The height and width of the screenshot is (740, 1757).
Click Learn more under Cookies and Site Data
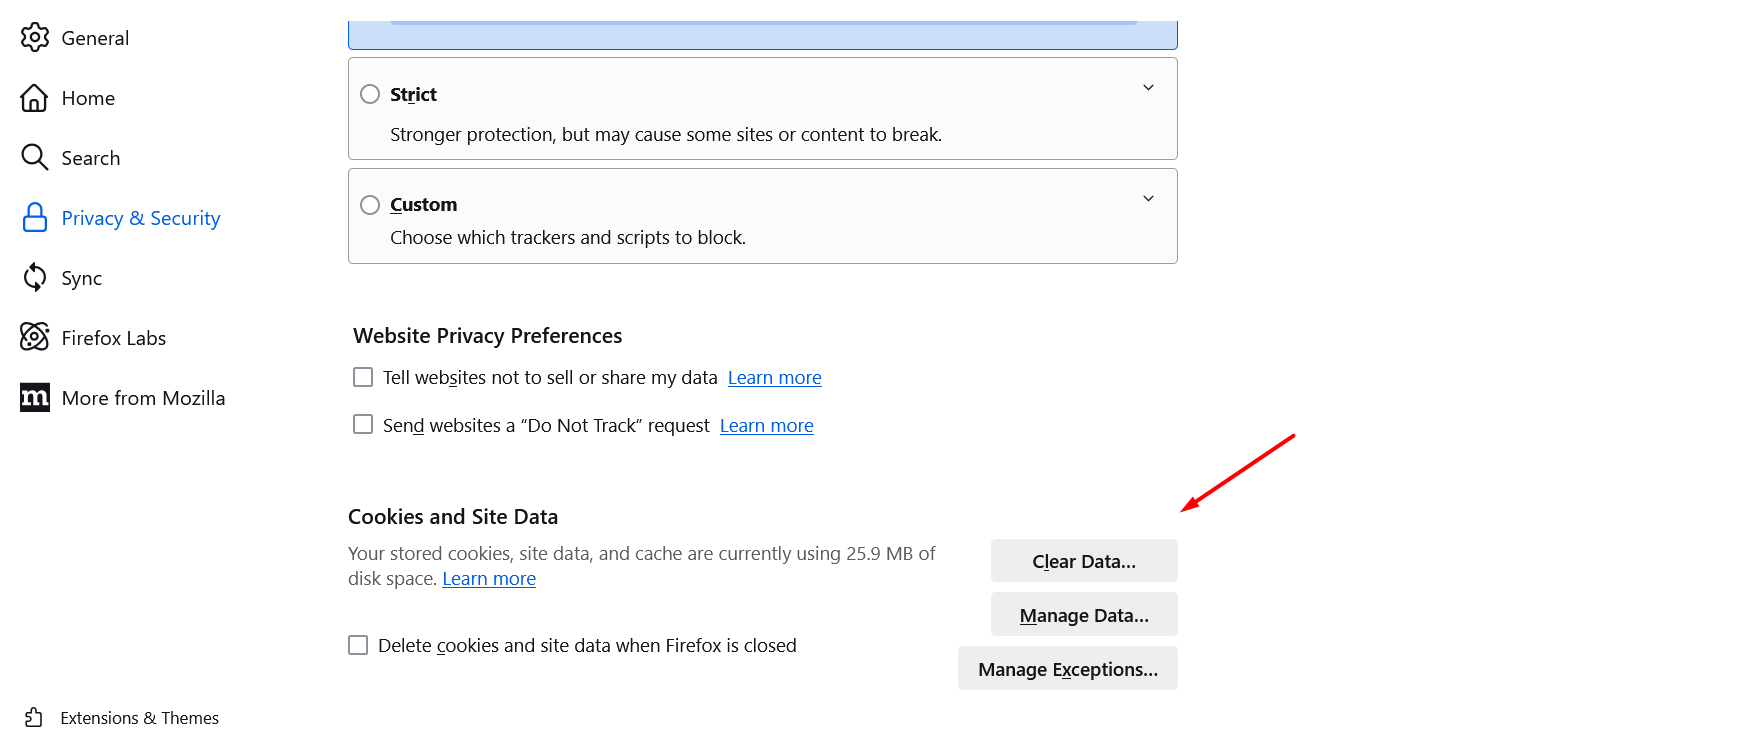(x=489, y=578)
